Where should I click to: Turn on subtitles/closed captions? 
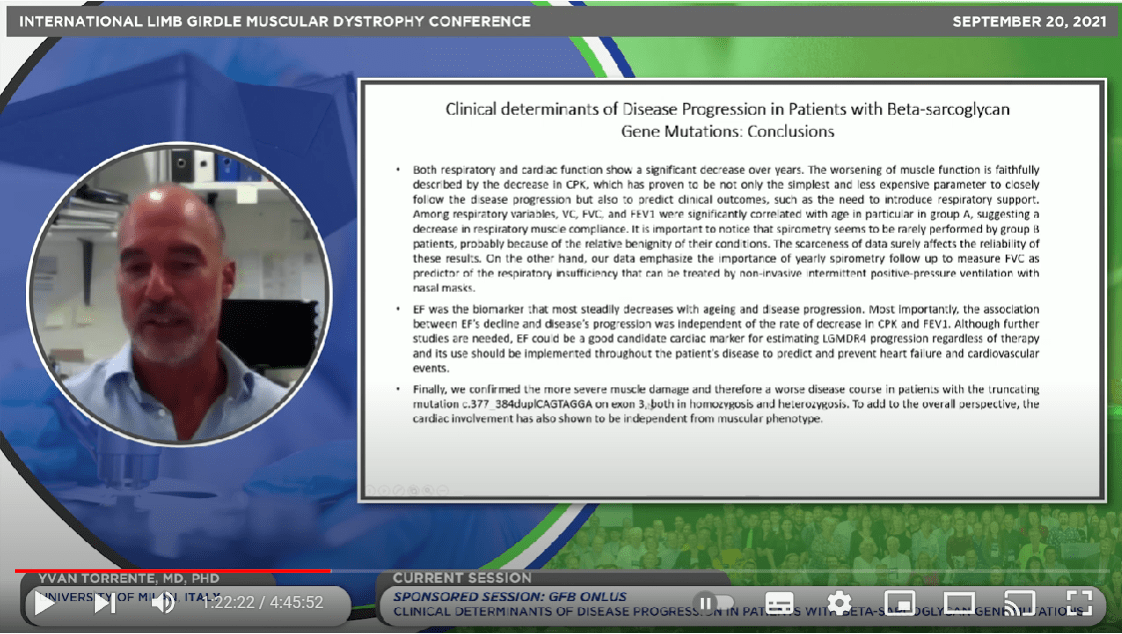tap(779, 603)
